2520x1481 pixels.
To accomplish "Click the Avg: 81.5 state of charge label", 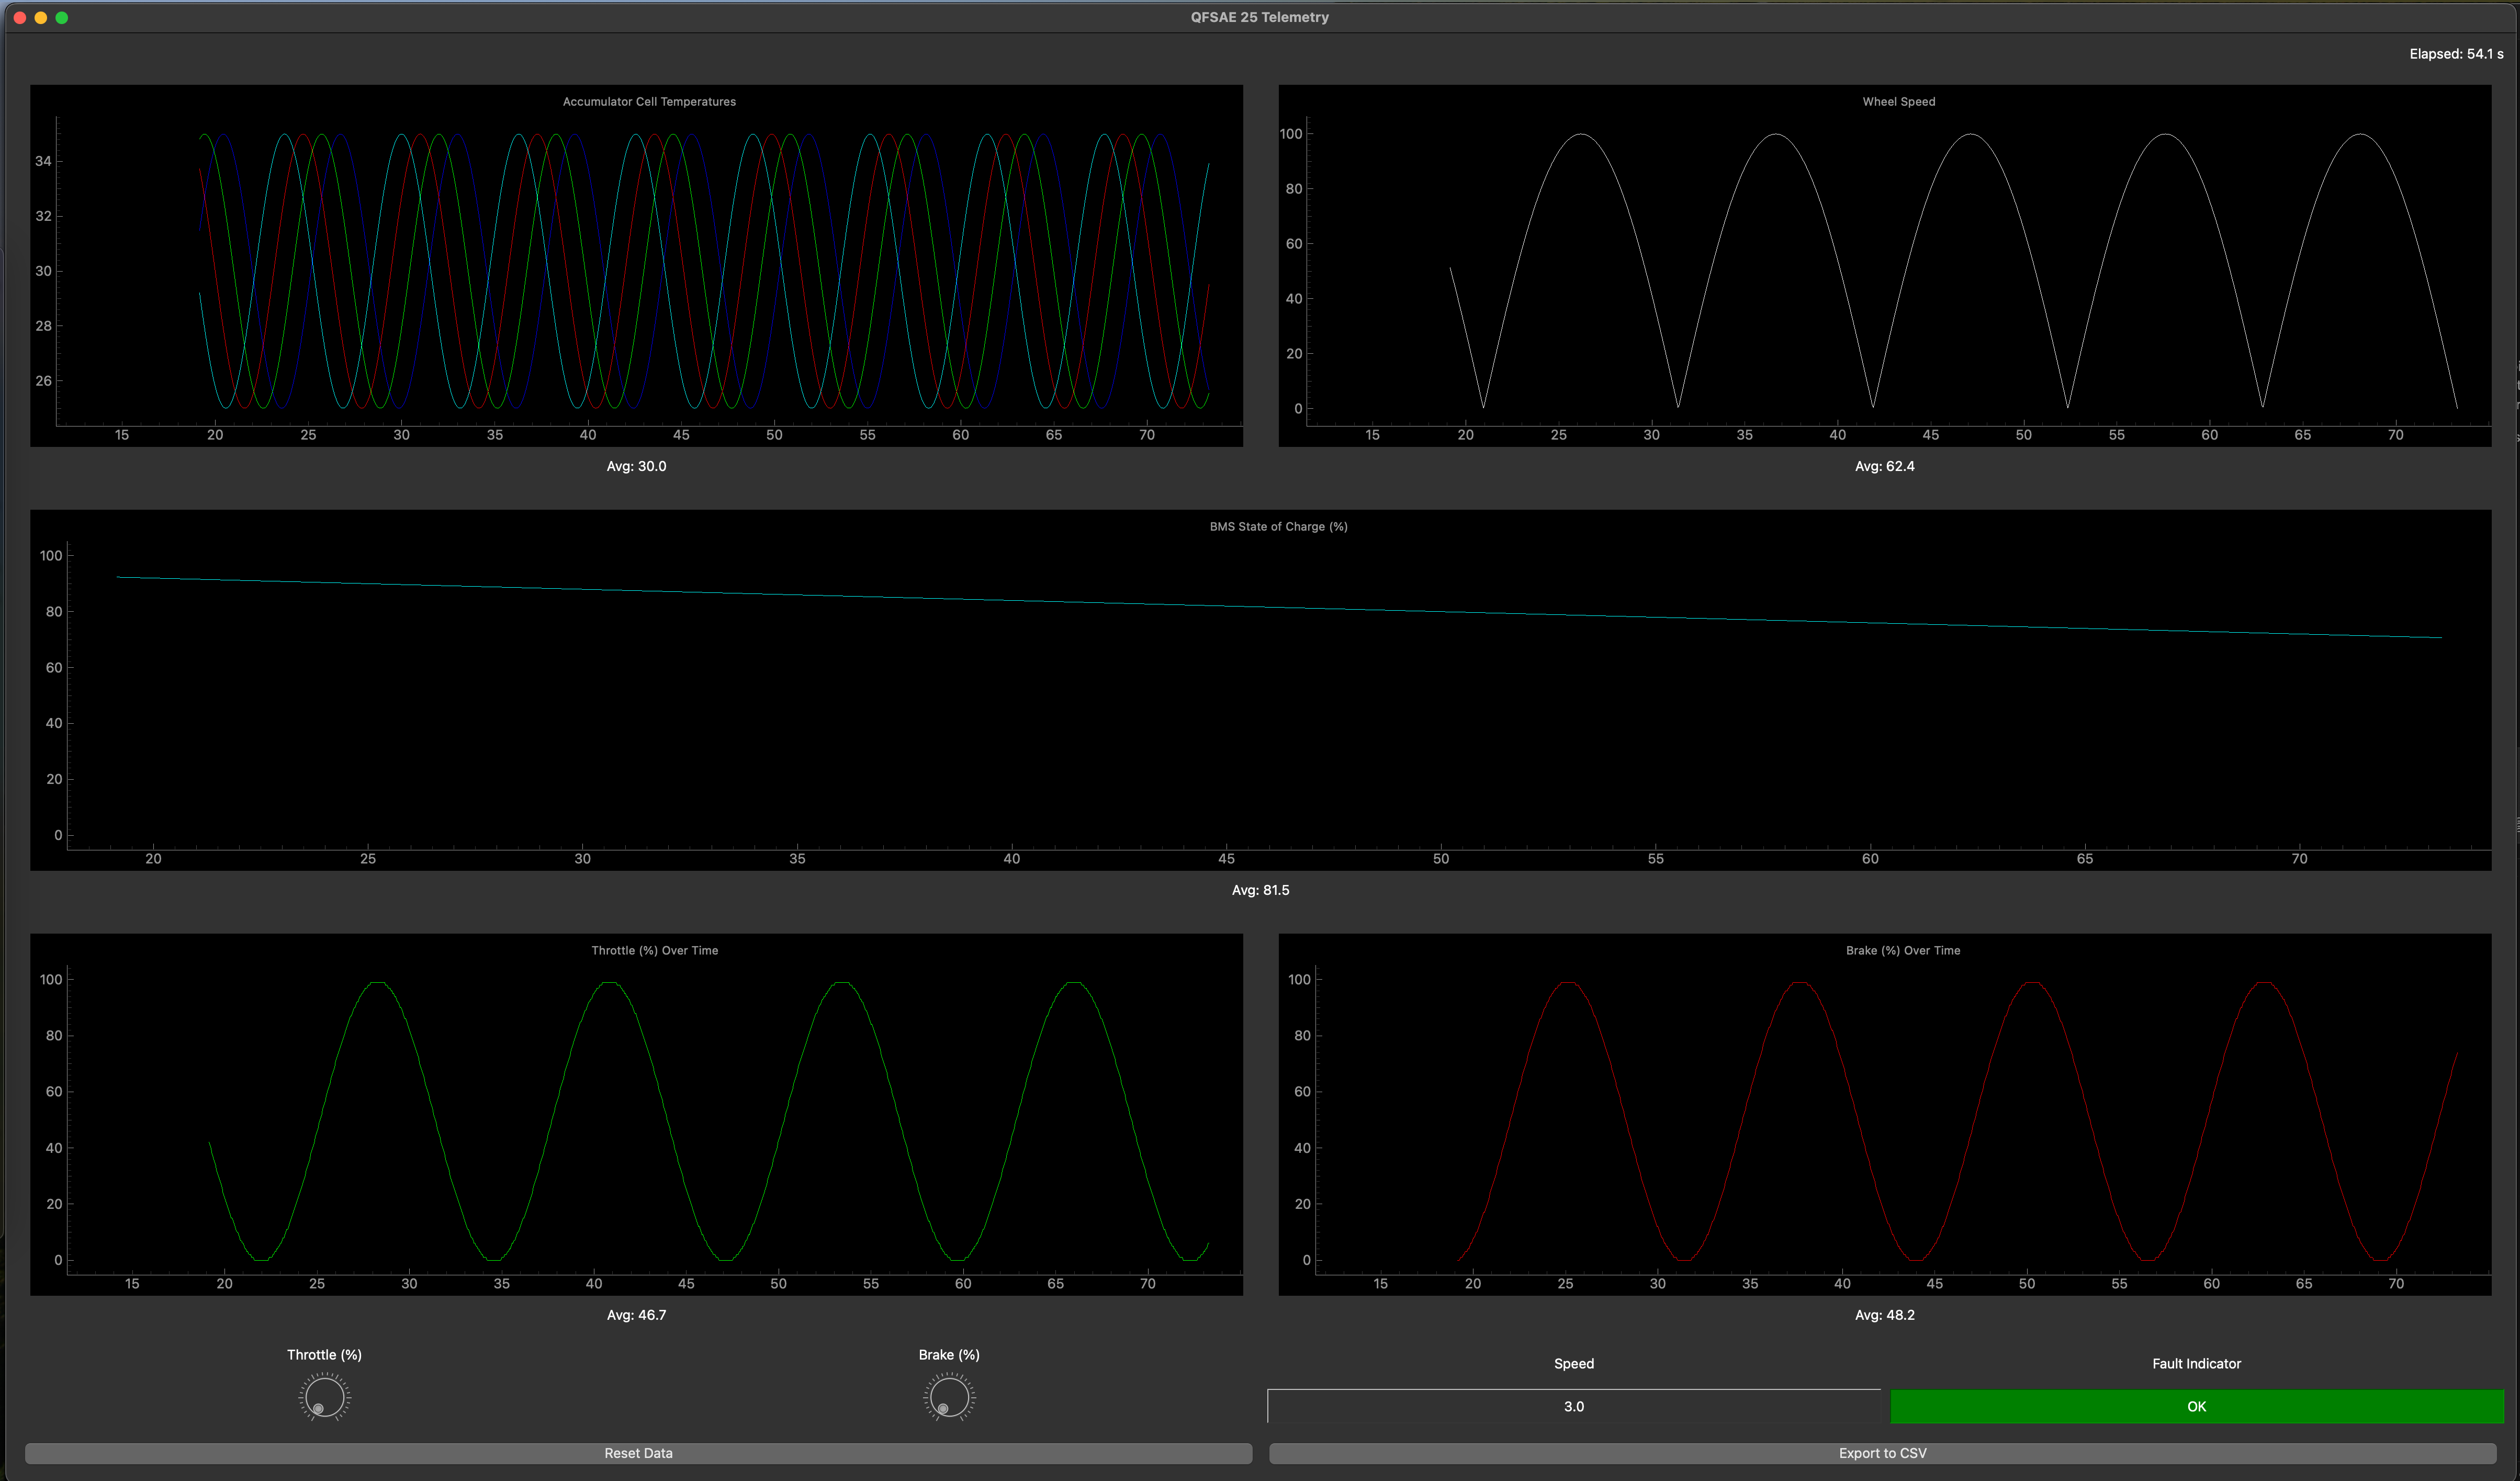I will coord(1260,890).
